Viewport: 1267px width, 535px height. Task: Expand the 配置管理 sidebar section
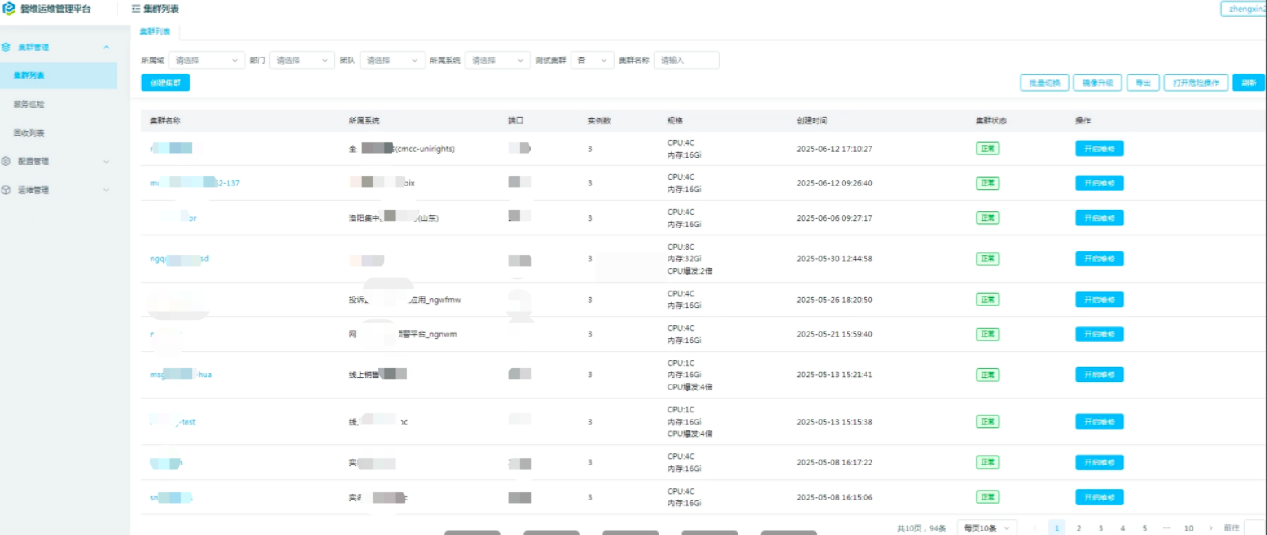107,160
